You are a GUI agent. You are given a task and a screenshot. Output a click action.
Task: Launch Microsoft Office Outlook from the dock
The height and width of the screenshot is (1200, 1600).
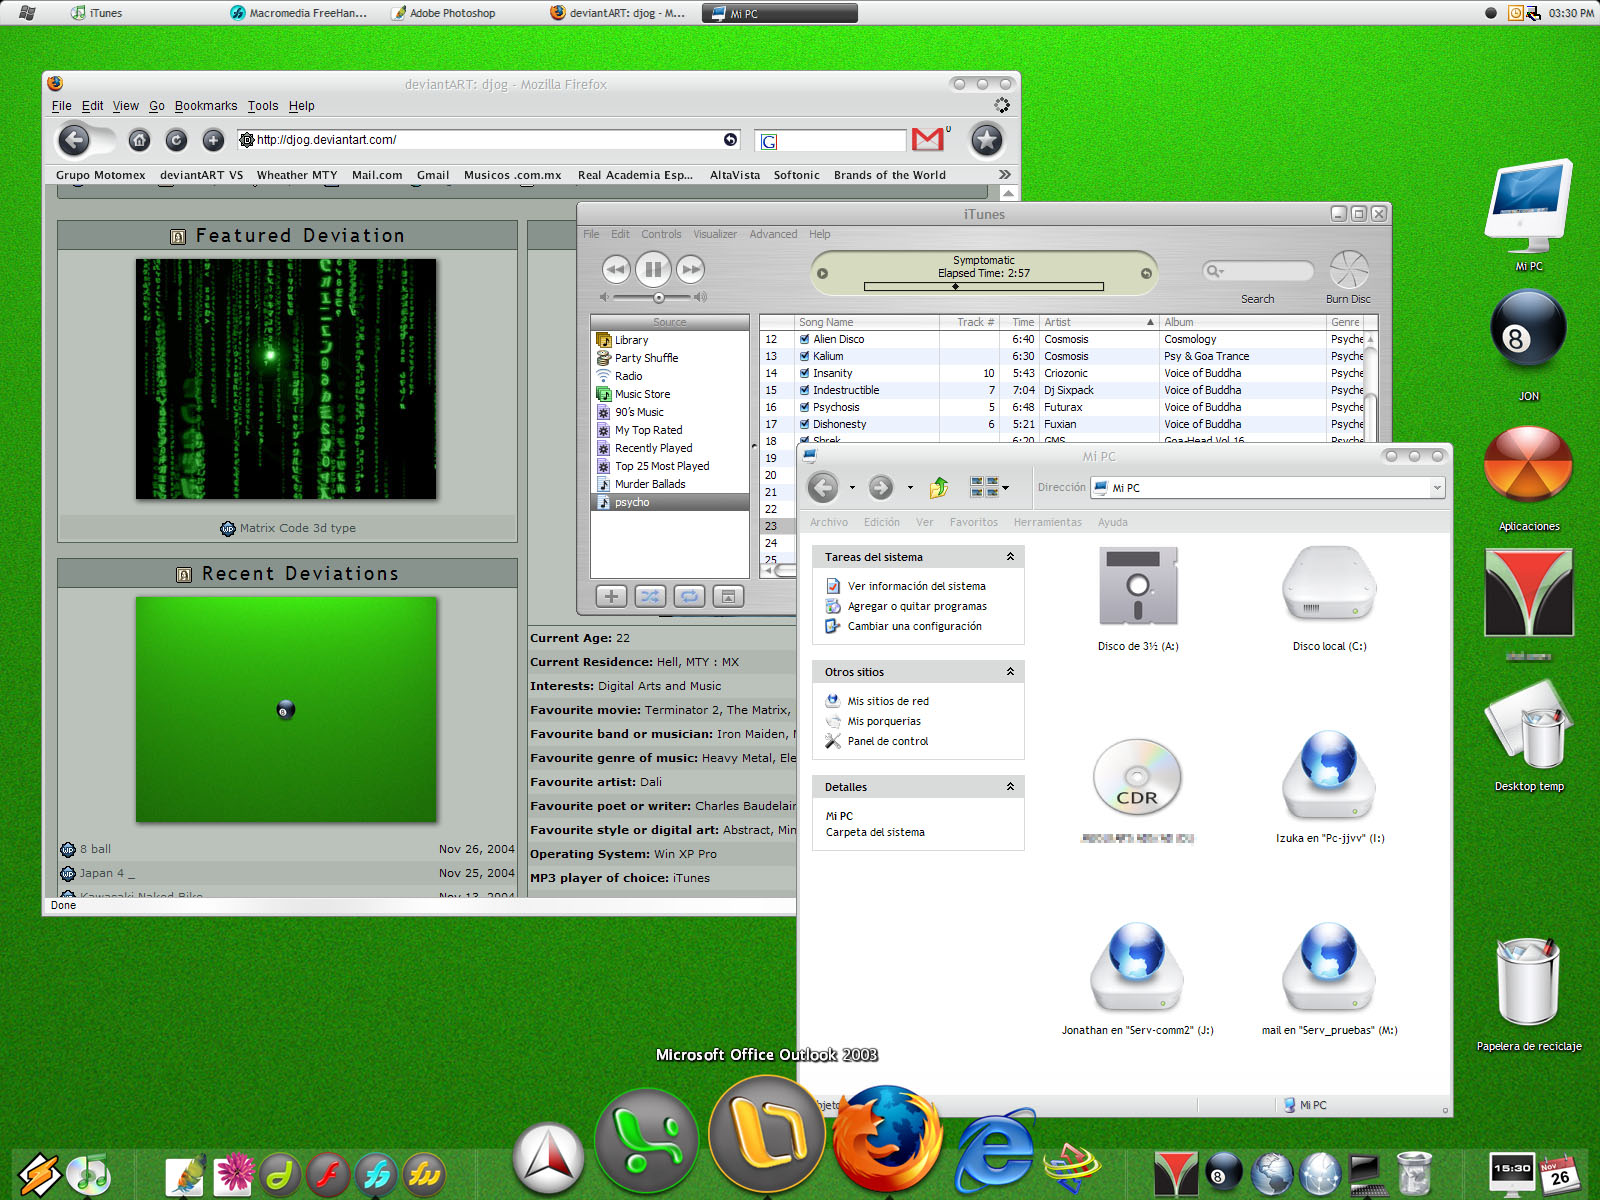pyautogui.click(x=767, y=1135)
